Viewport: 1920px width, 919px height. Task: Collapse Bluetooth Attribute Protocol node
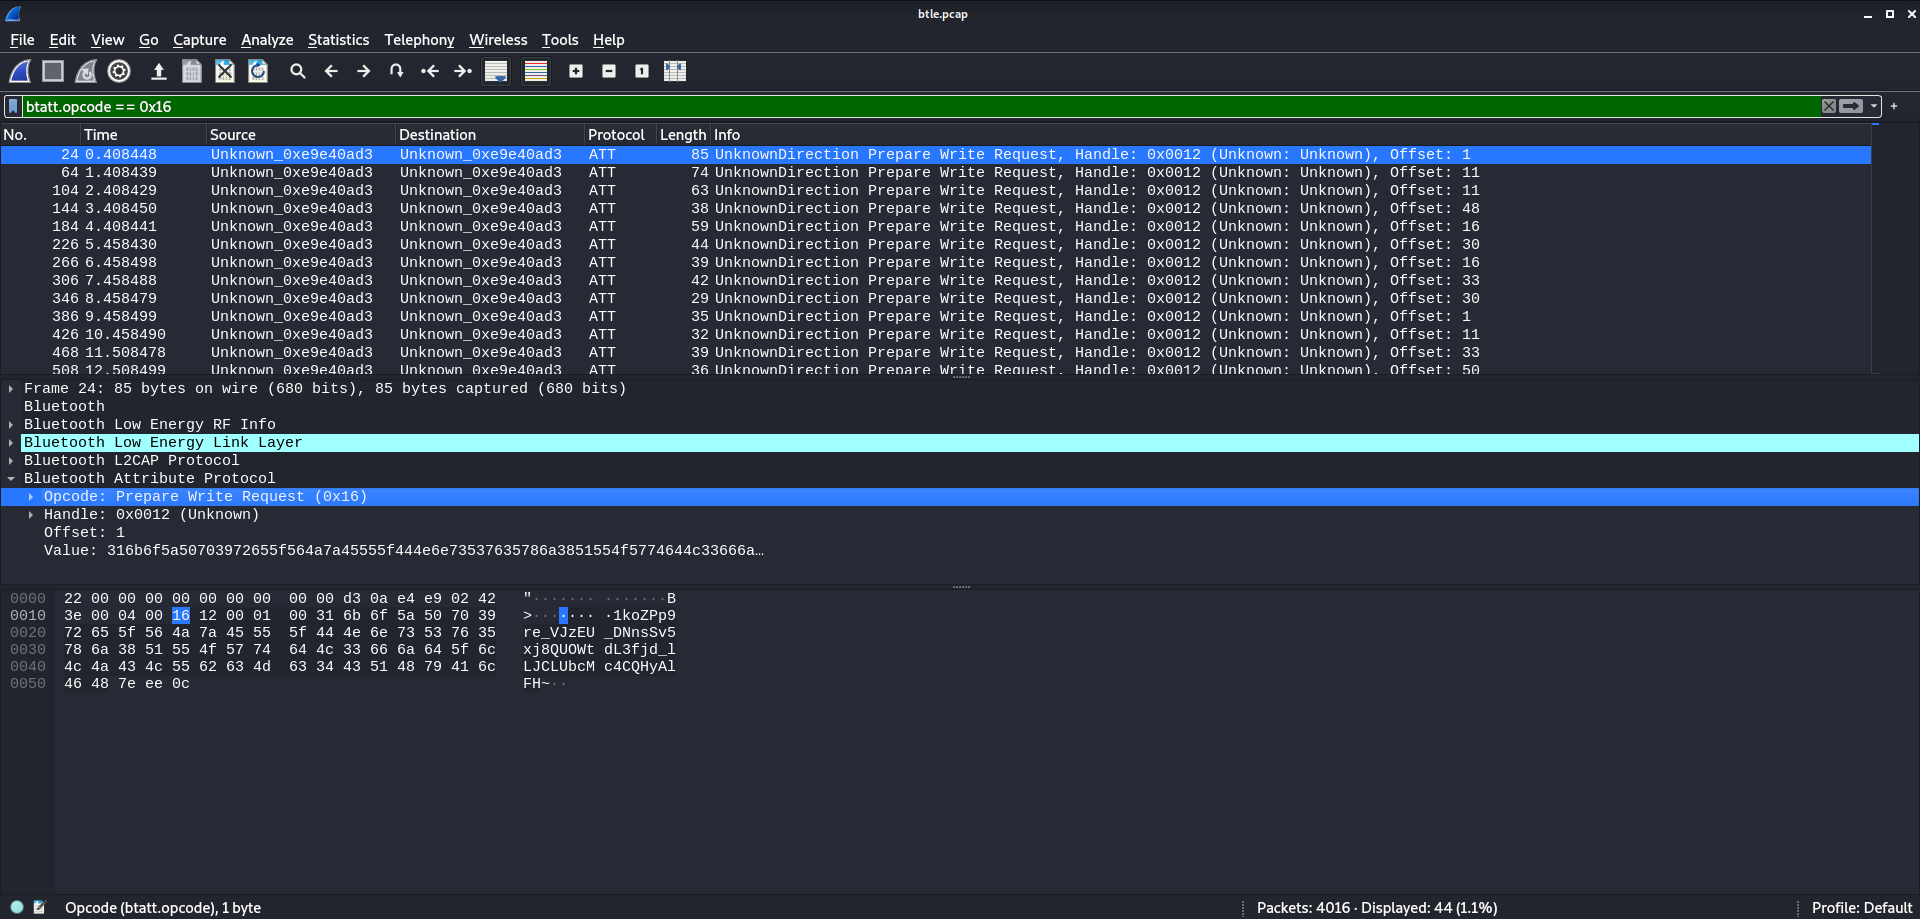pyautogui.click(x=11, y=479)
